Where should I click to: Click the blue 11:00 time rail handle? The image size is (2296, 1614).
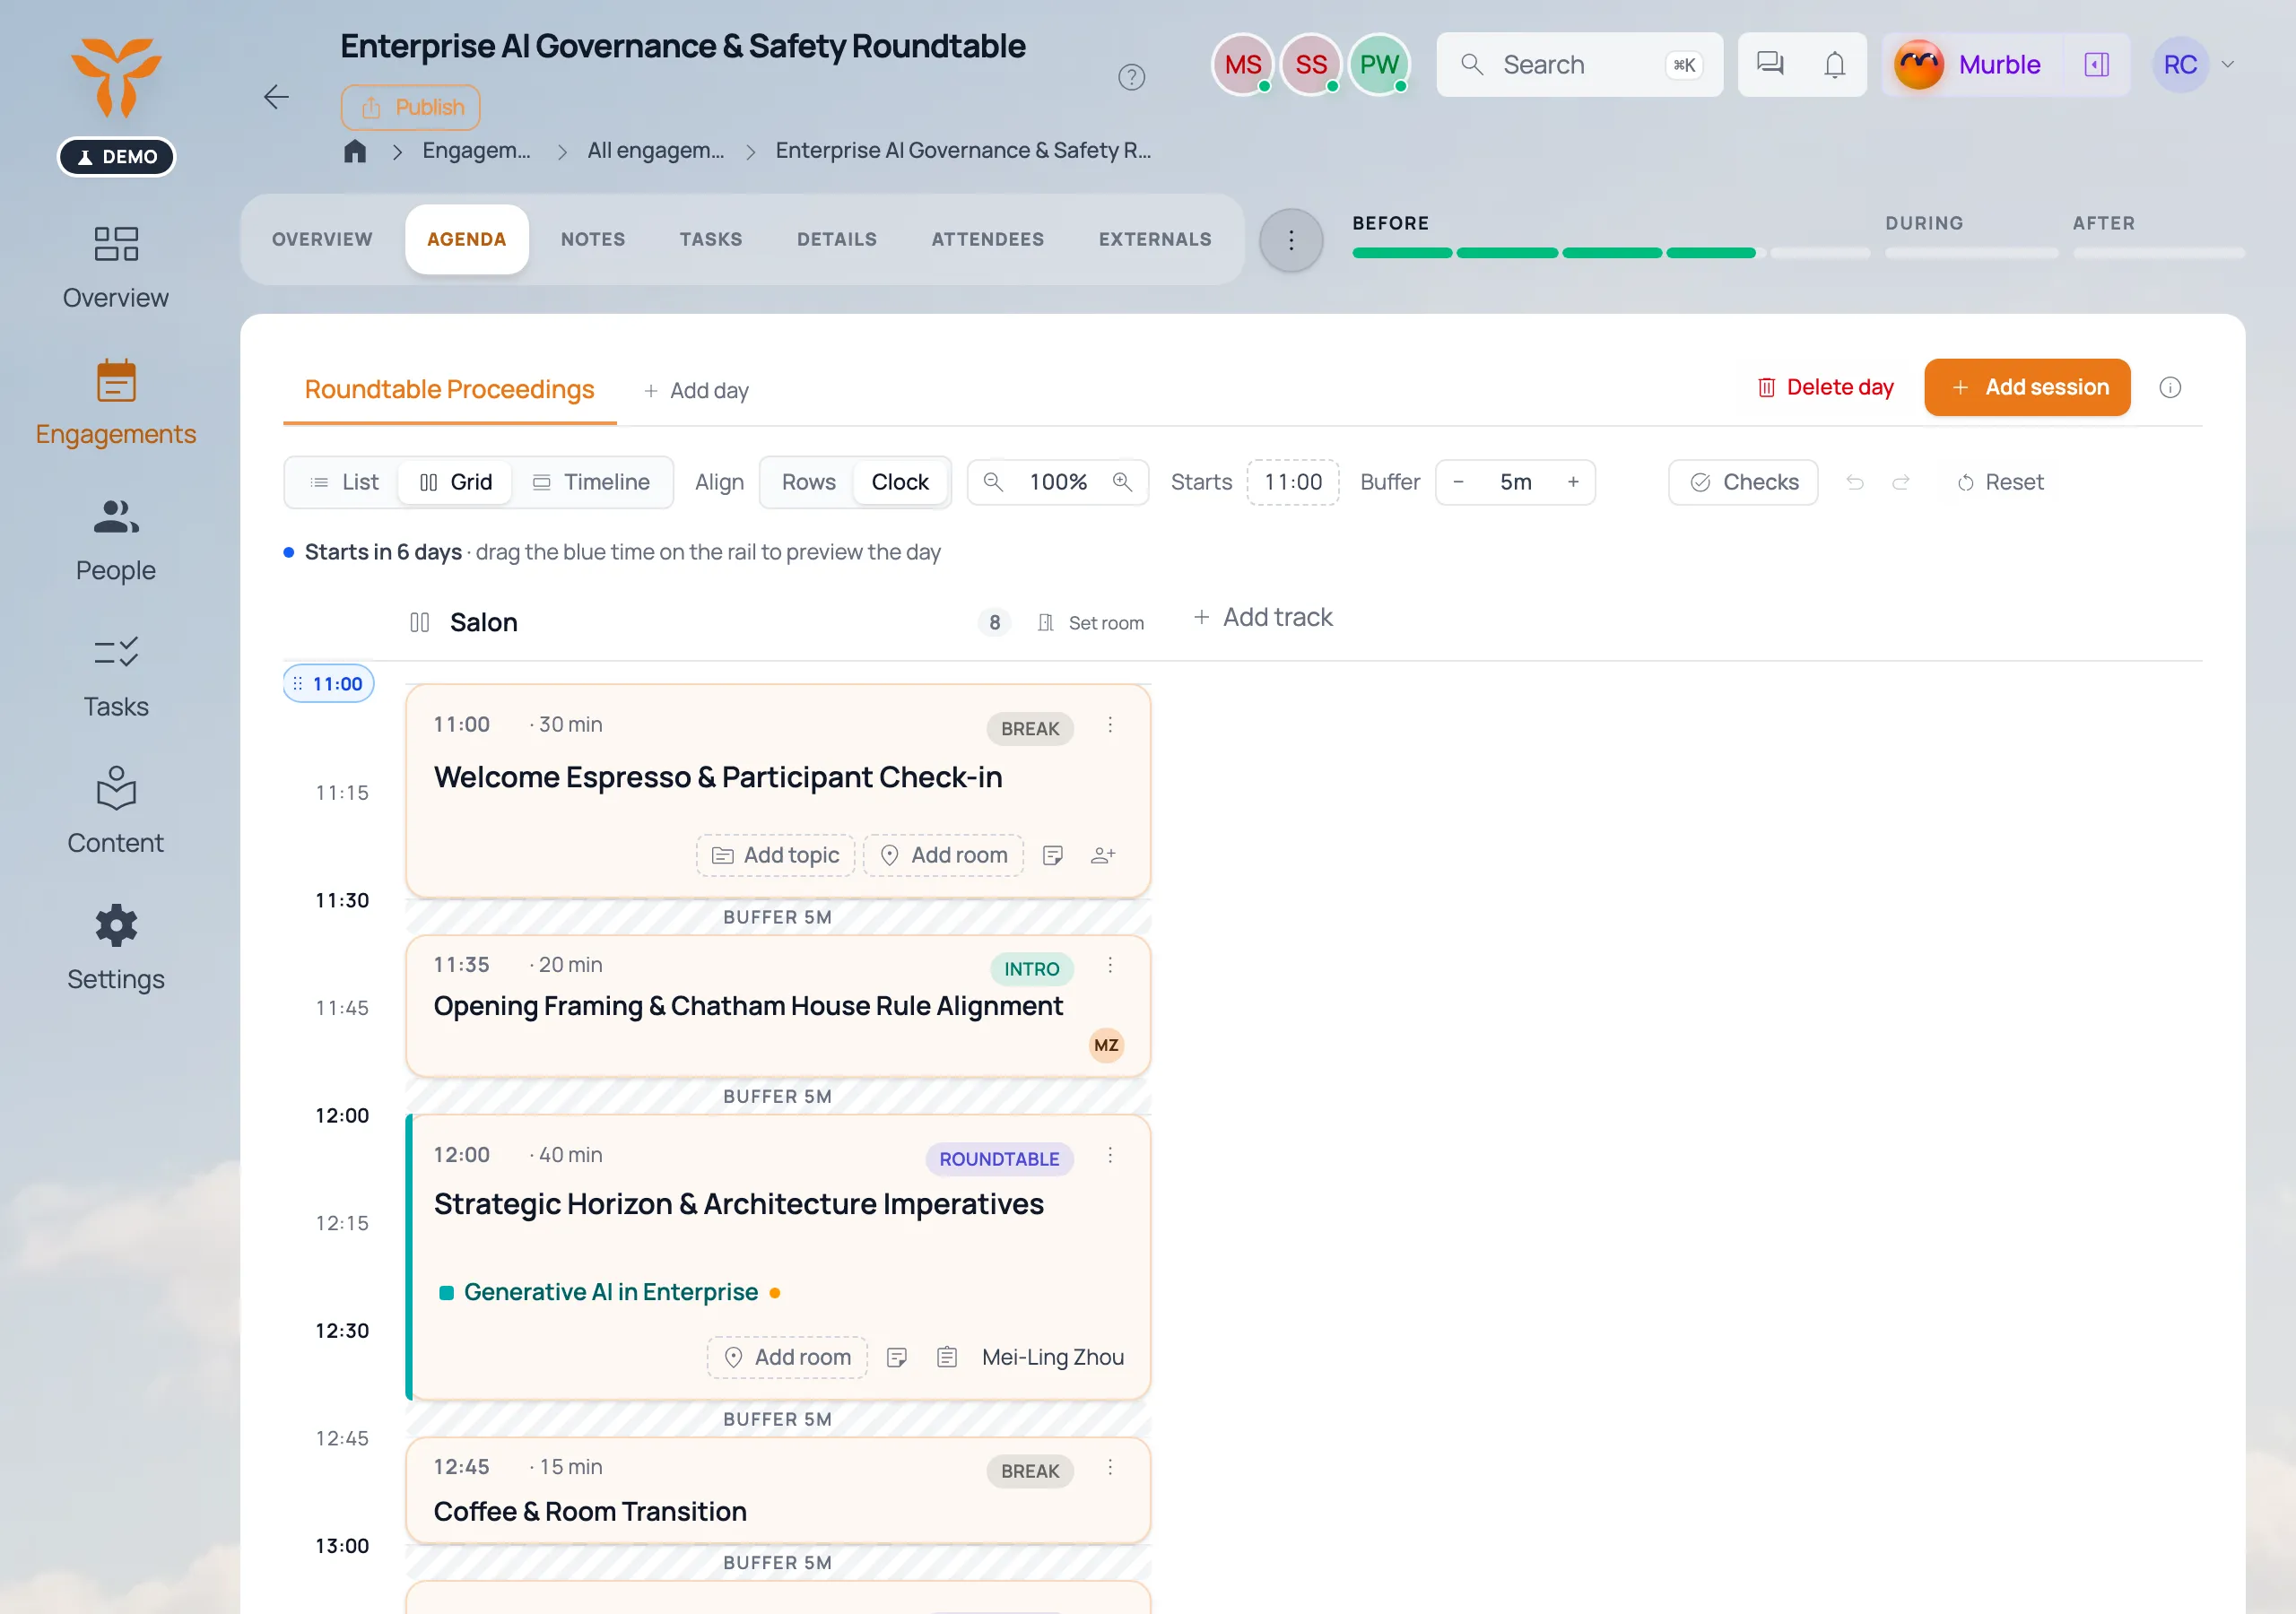click(x=329, y=684)
